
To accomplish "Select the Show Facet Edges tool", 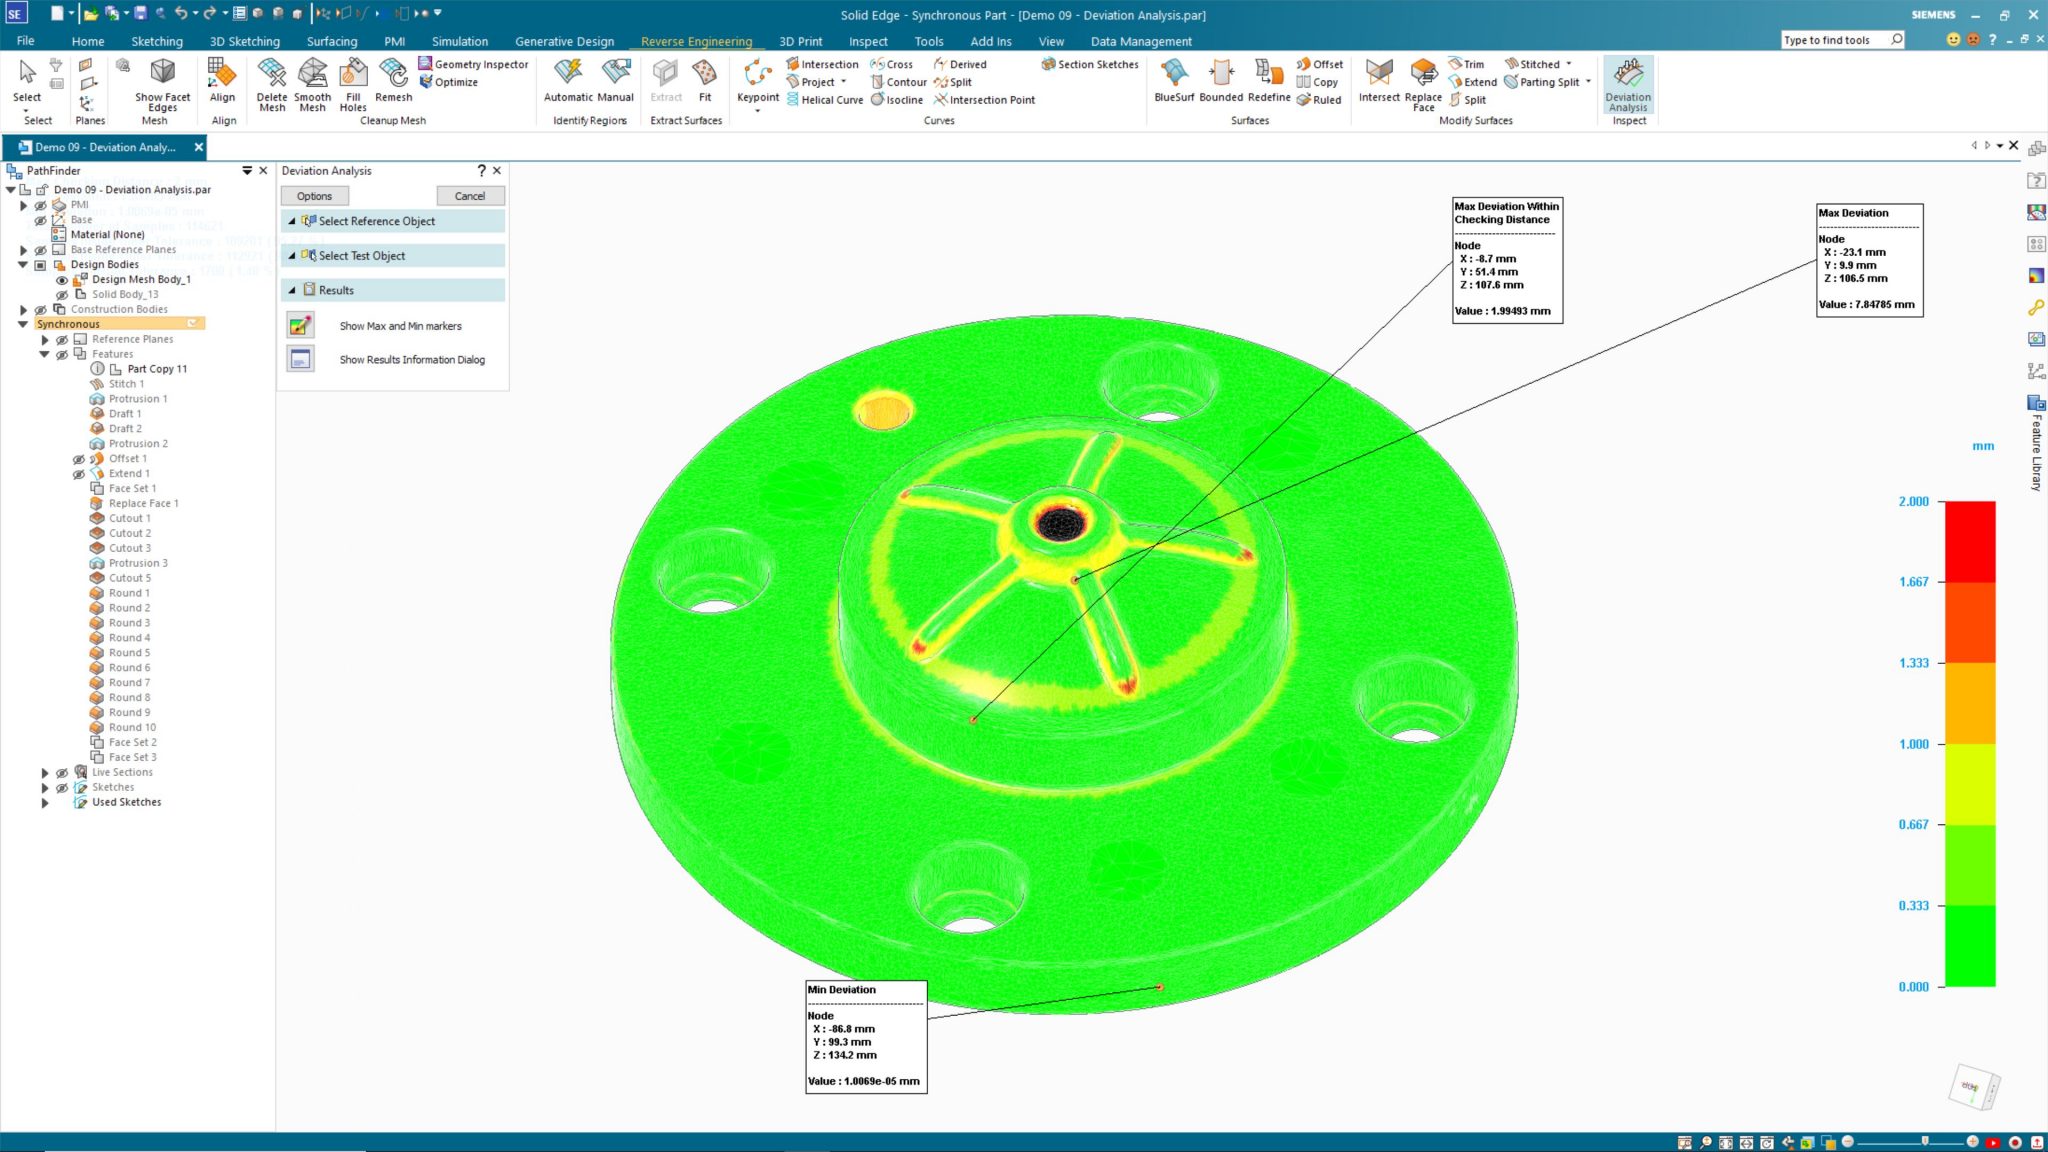I will click(x=162, y=85).
